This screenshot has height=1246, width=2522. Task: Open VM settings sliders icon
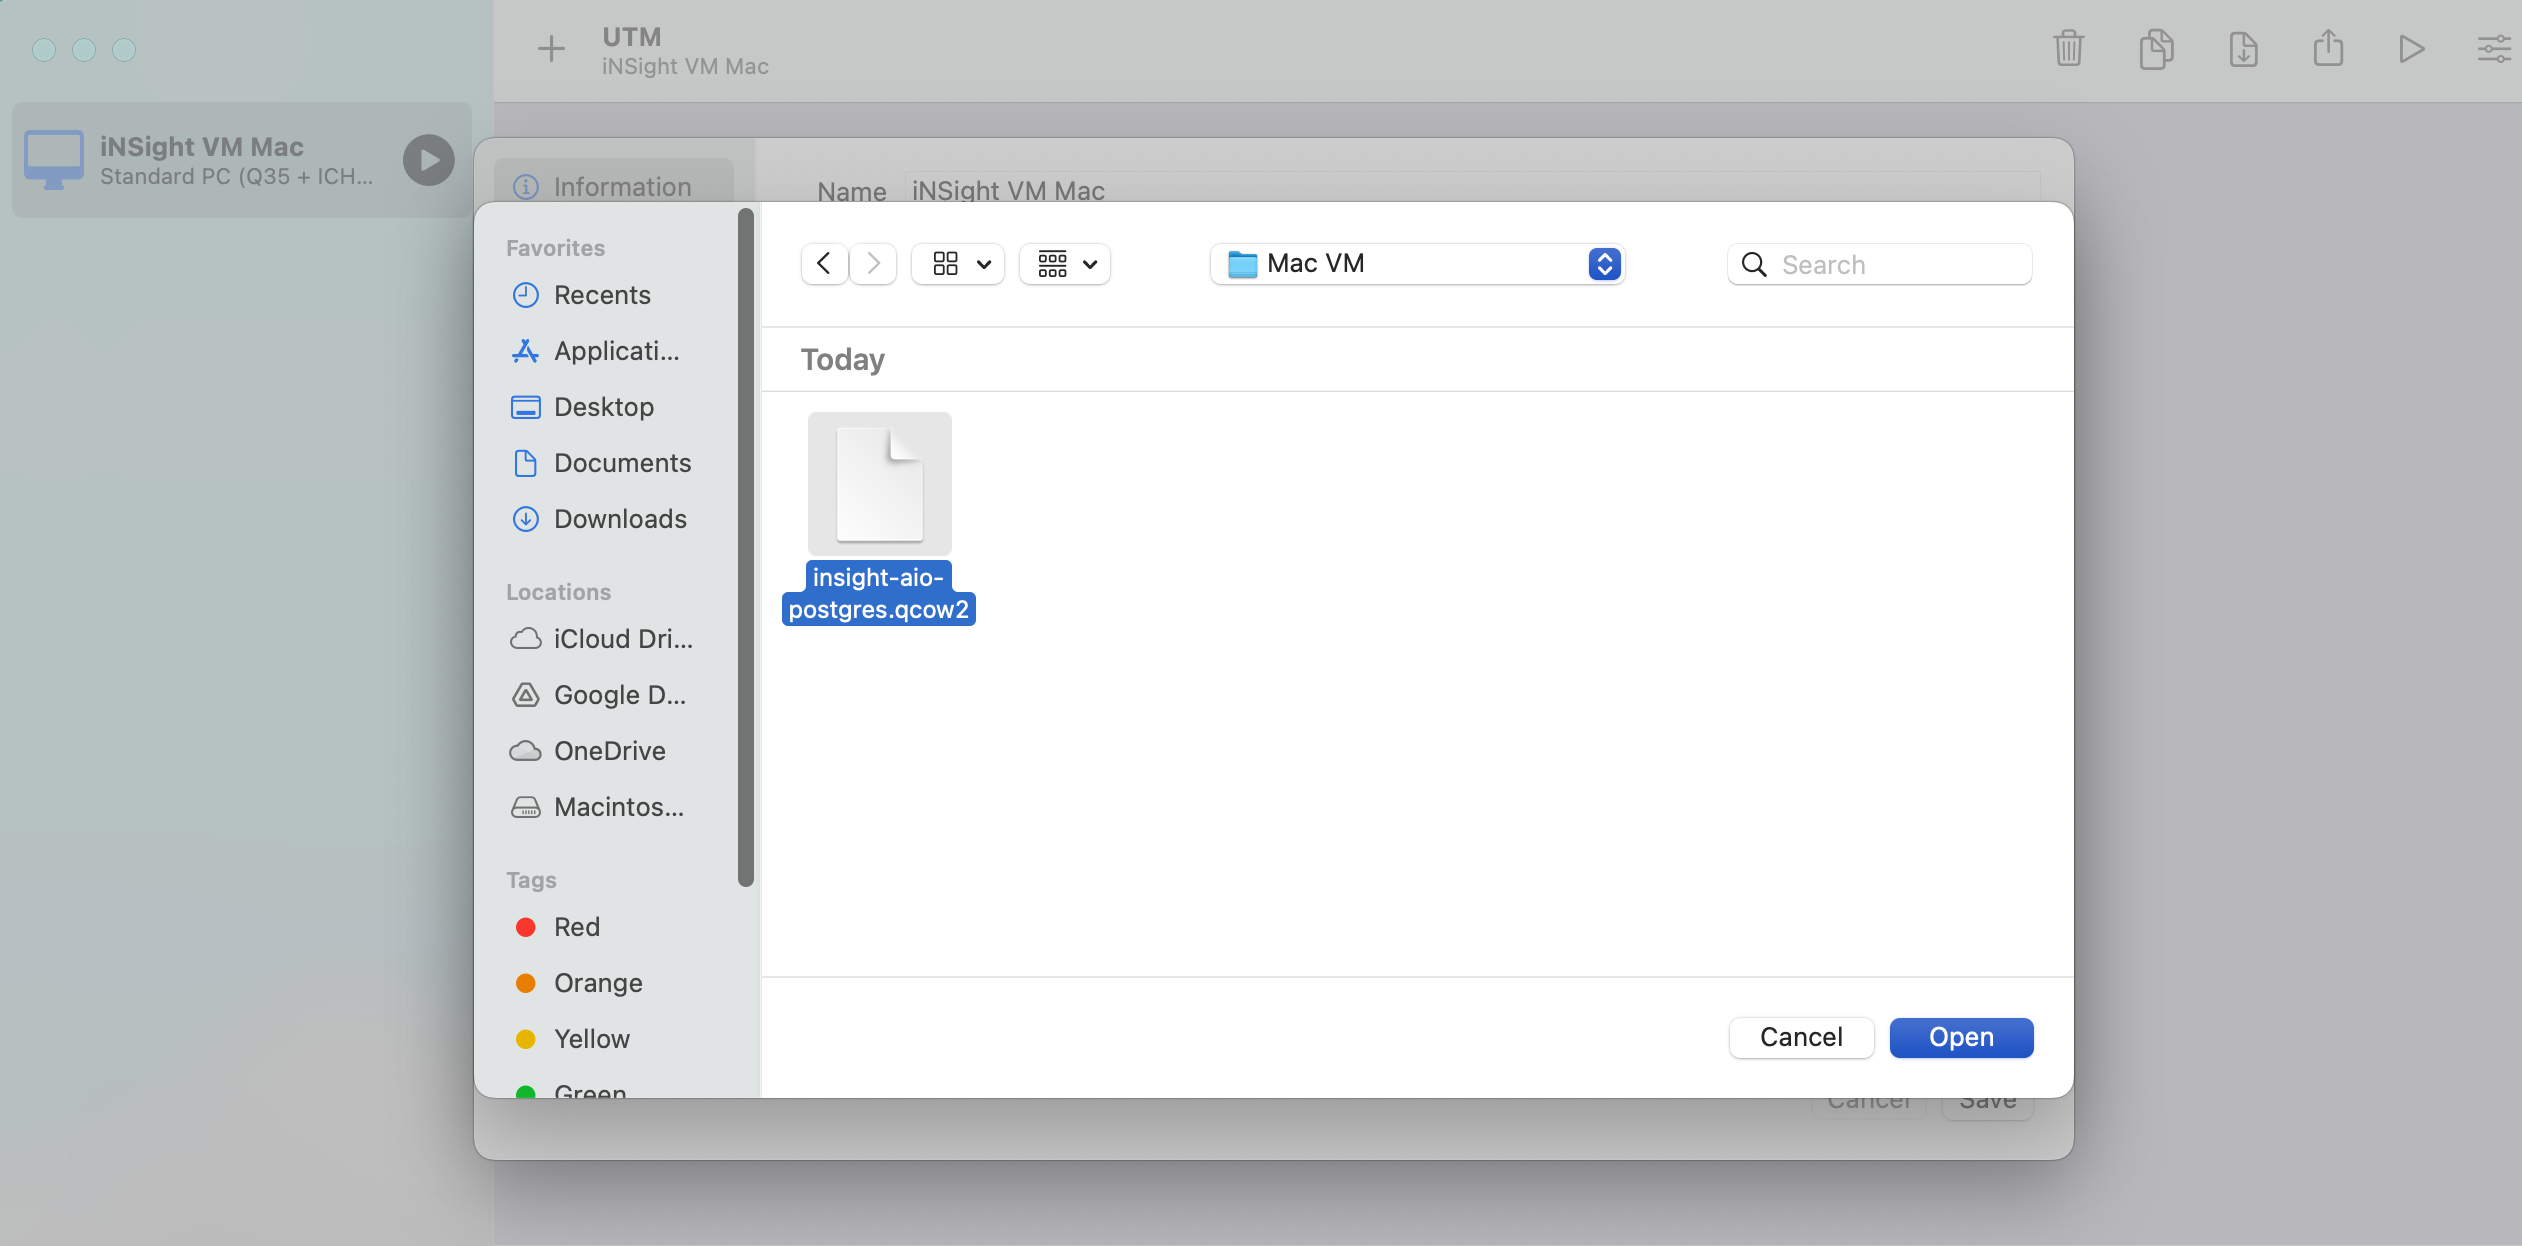(2494, 49)
